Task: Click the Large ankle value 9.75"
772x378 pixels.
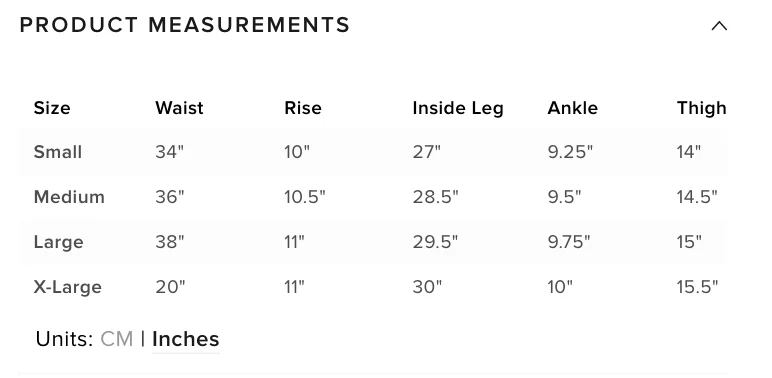Action: tap(569, 242)
